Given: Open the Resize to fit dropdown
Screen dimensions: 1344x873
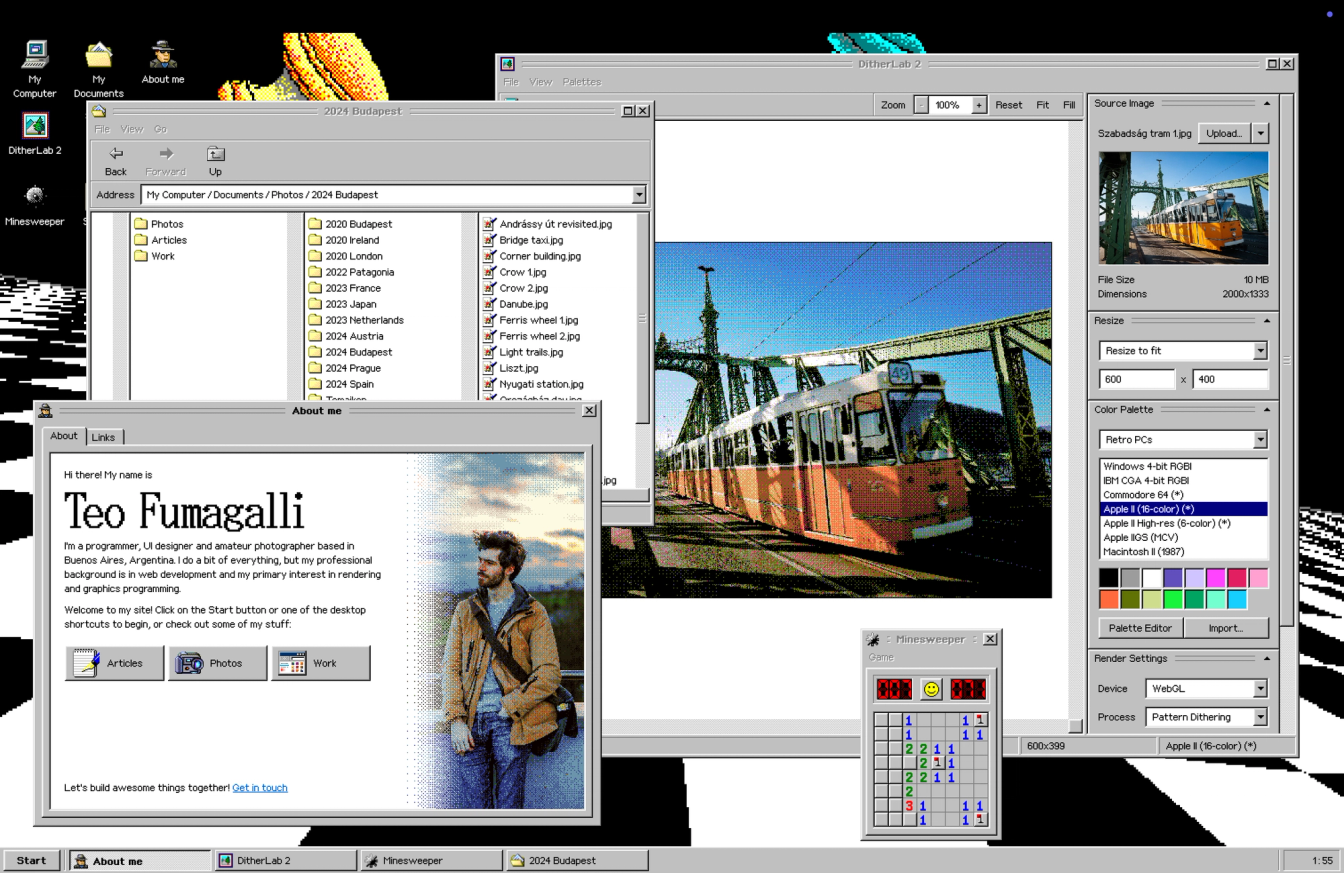Looking at the screenshot, I should tap(1259, 351).
